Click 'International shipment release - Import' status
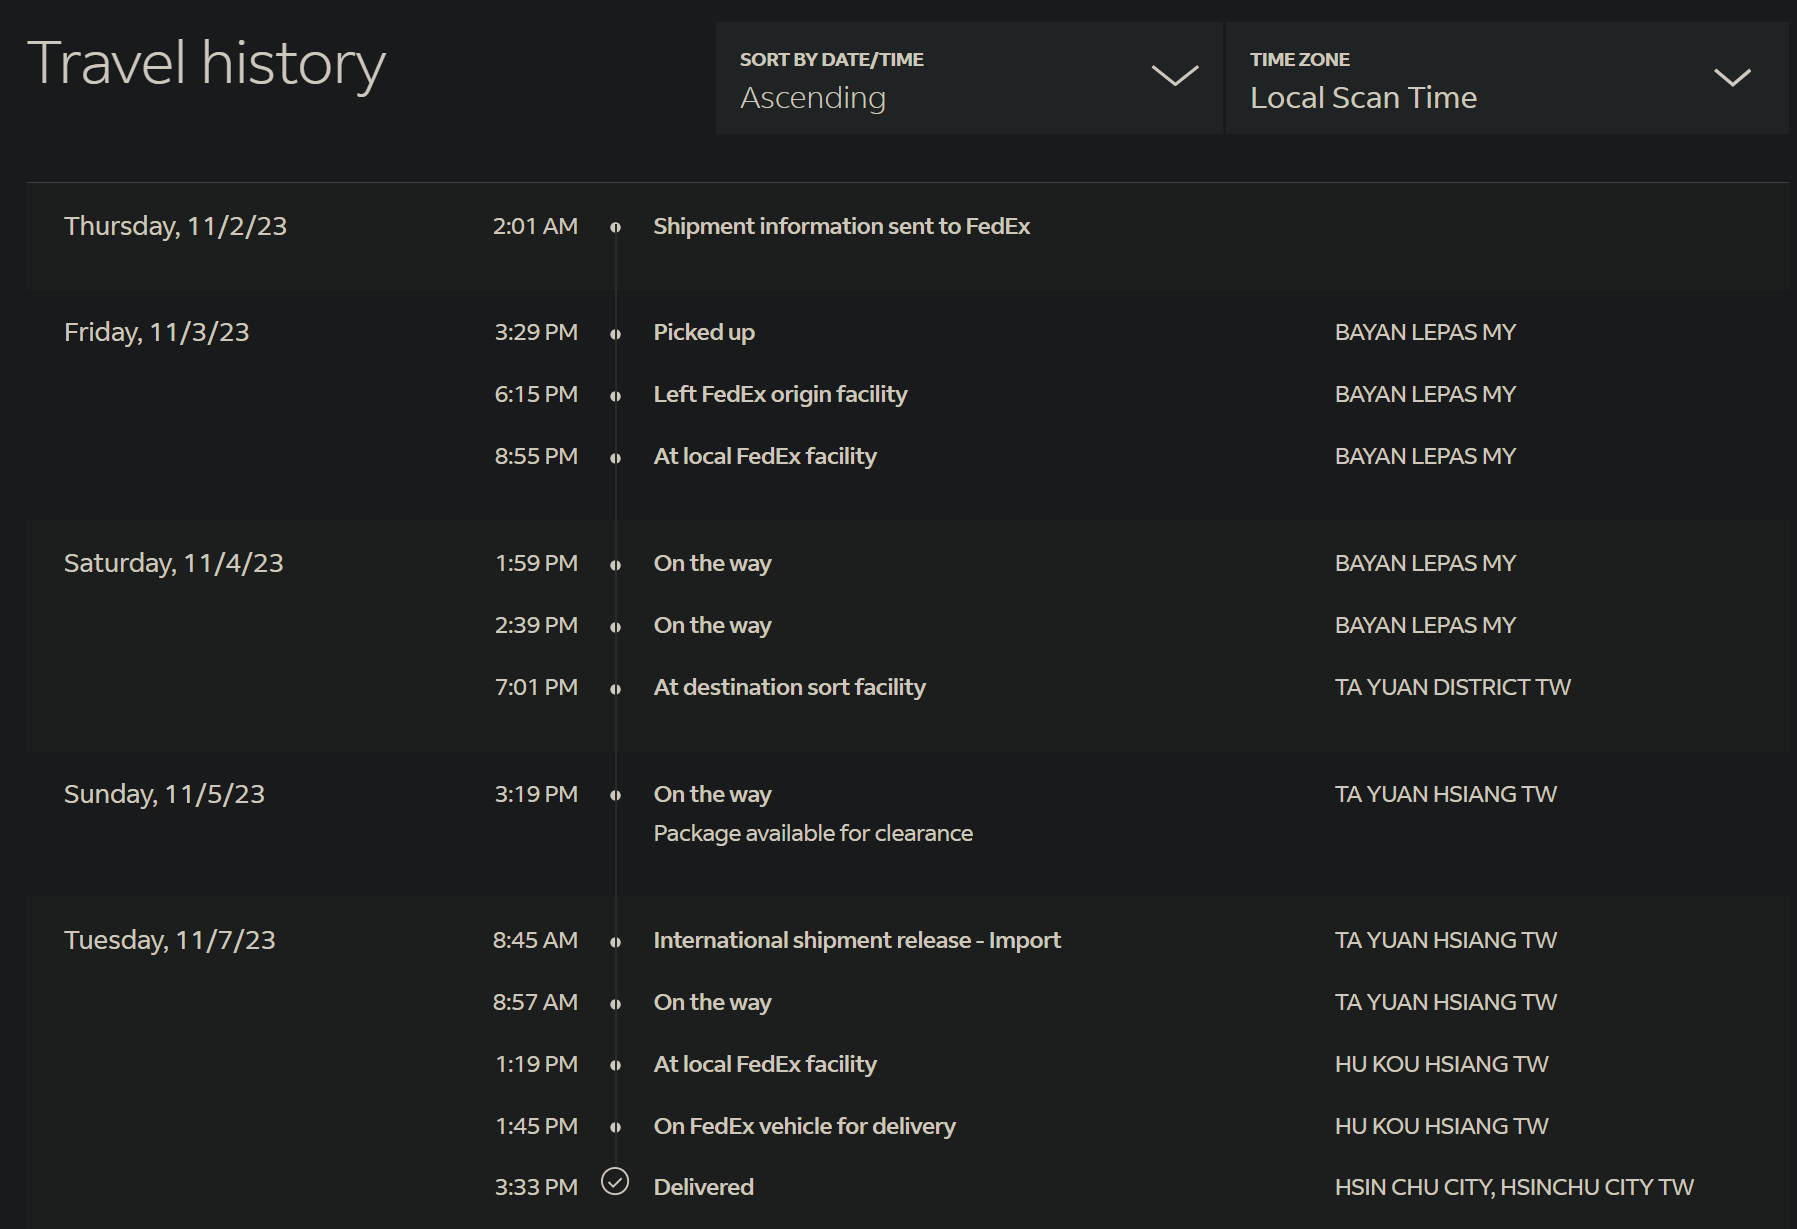This screenshot has height=1229, width=1797. (x=857, y=941)
